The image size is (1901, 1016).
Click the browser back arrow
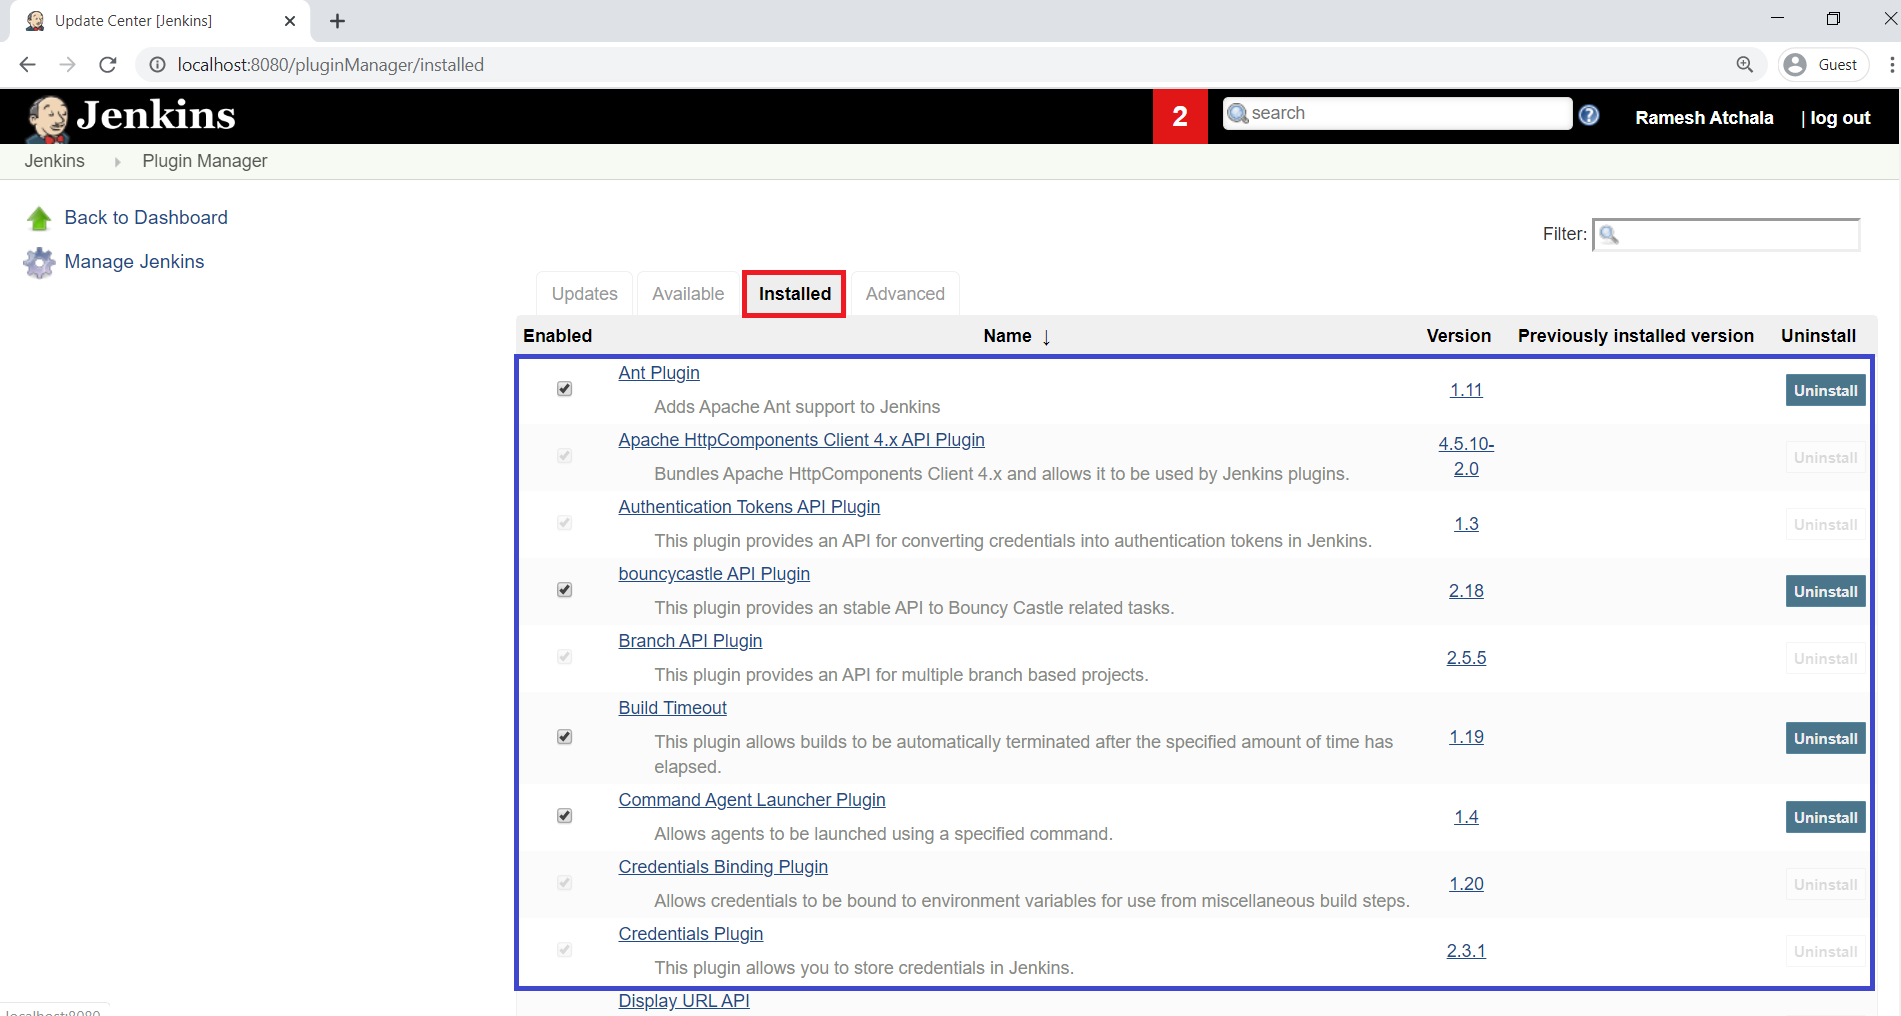pyautogui.click(x=27, y=64)
